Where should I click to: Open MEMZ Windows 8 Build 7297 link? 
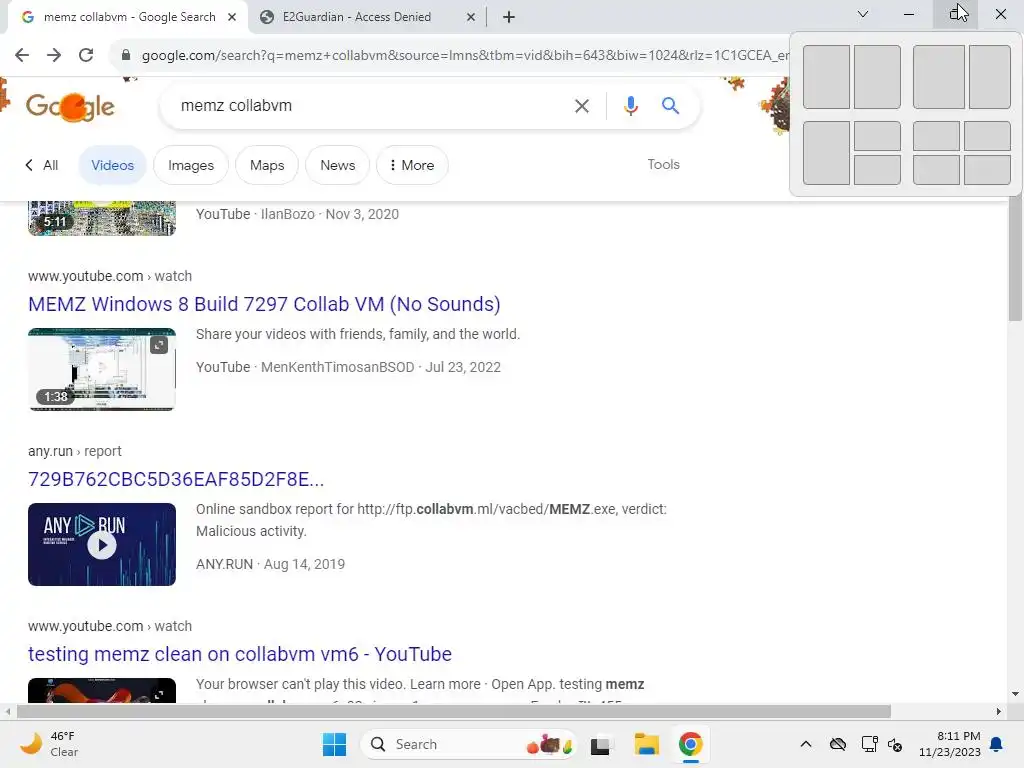tap(264, 304)
